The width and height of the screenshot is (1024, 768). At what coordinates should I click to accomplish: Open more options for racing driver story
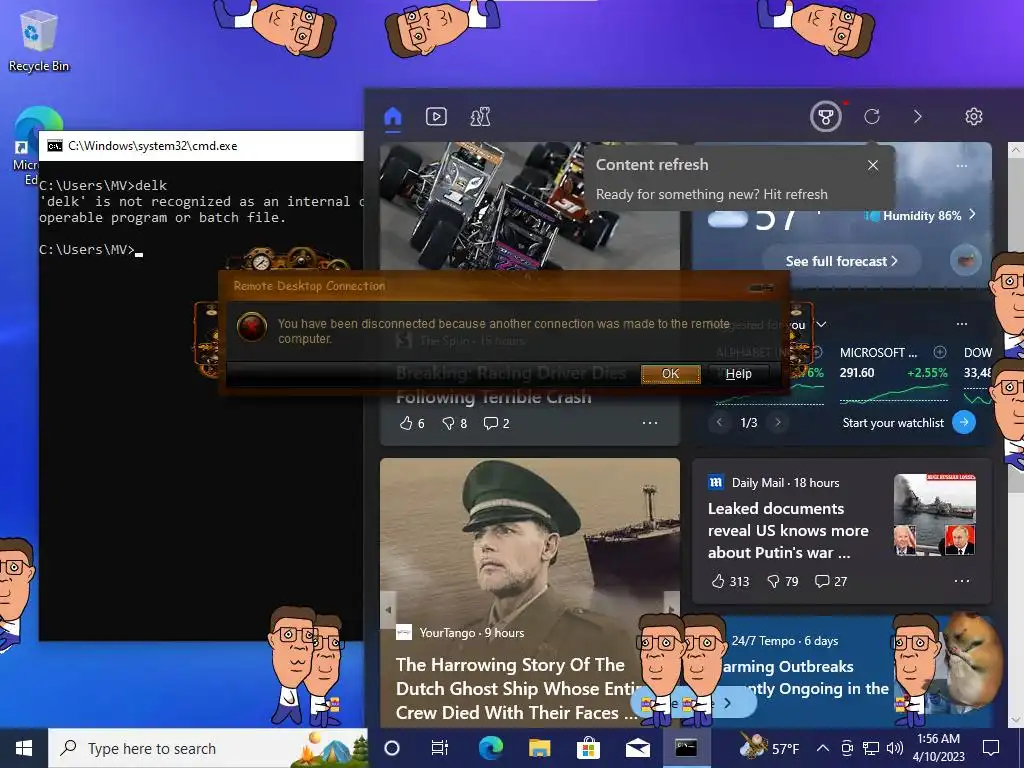(650, 423)
